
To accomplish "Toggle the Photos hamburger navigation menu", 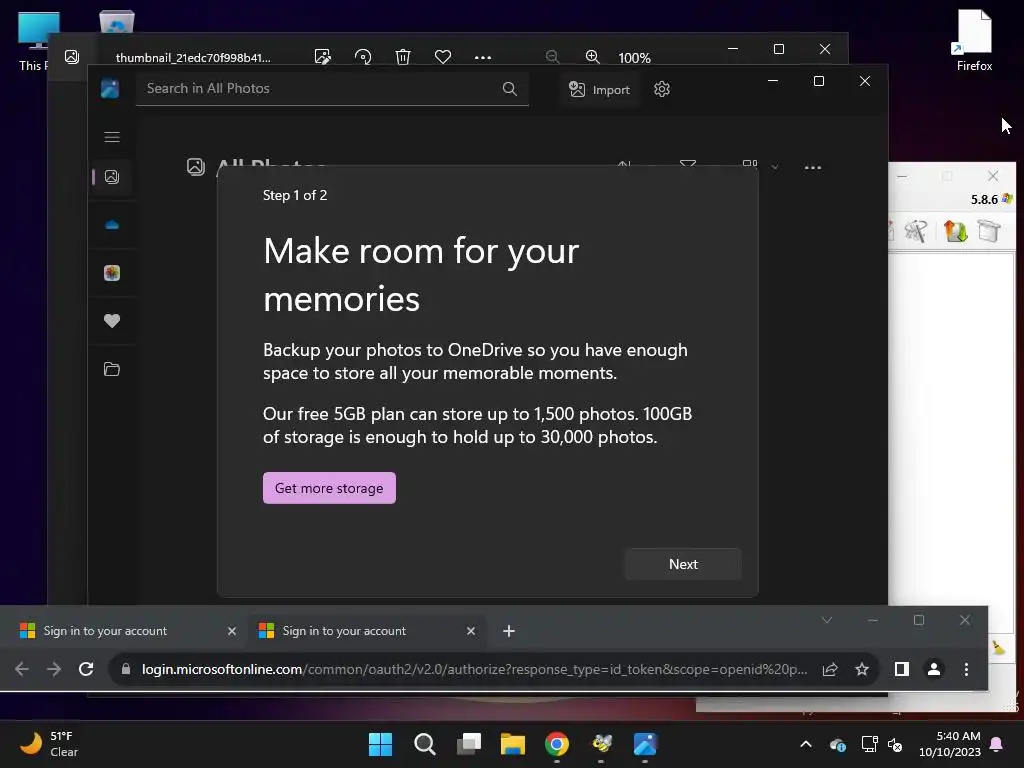I will point(112,137).
